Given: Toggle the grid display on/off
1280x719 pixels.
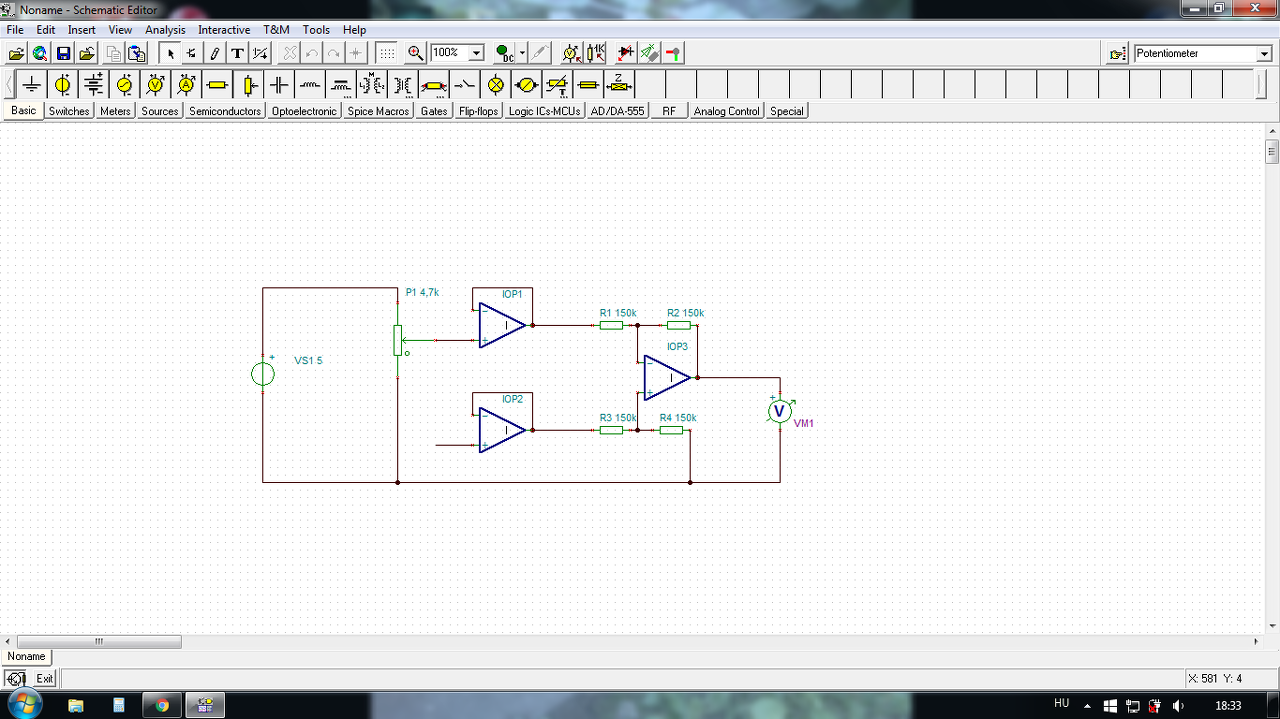Looking at the screenshot, I should 386,53.
